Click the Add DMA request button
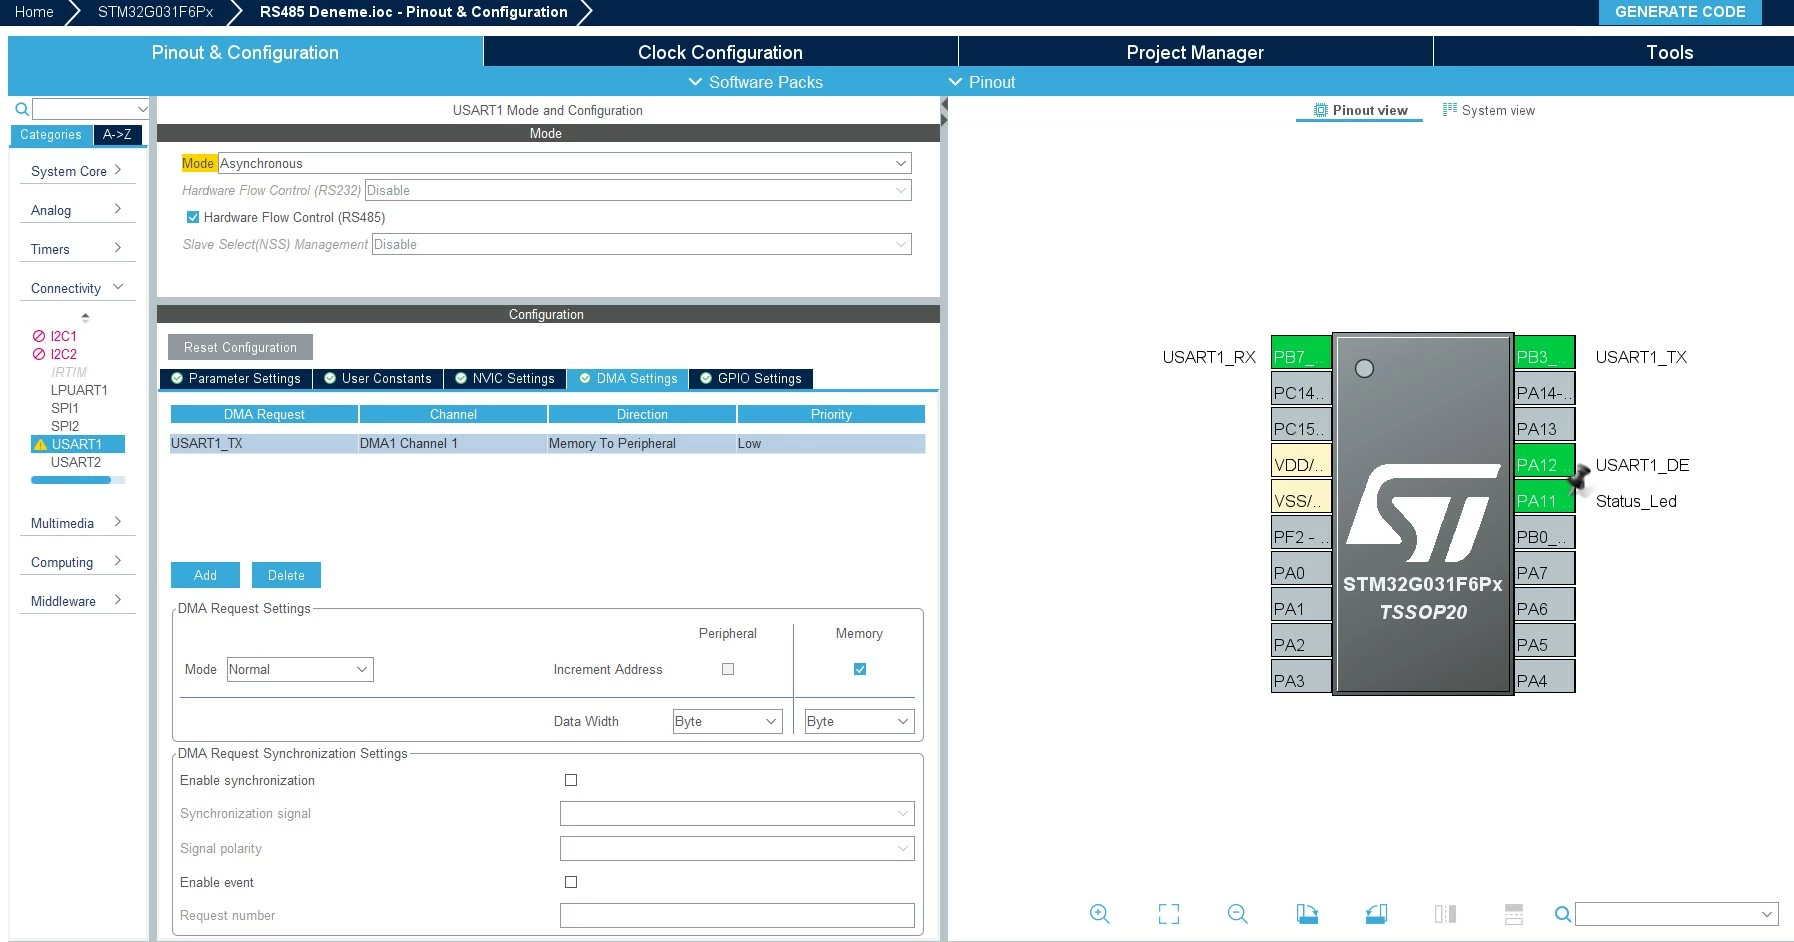Screen dimensions: 1794x942 pyautogui.click(x=205, y=575)
